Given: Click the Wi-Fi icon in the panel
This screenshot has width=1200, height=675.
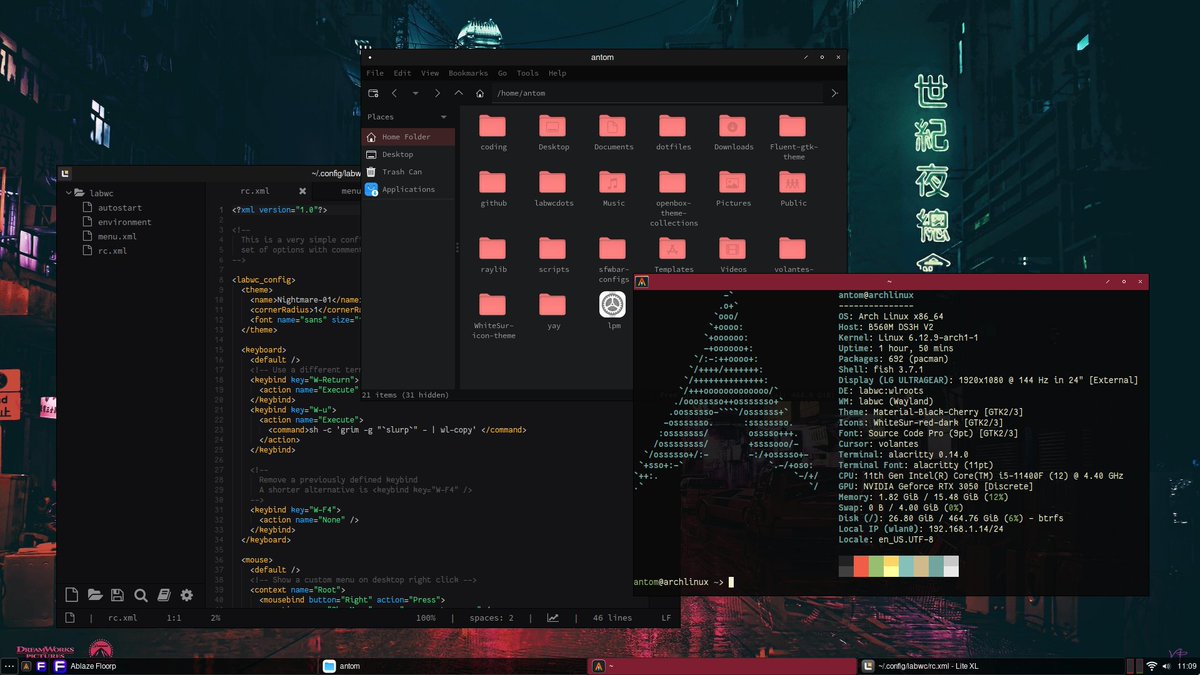Looking at the screenshot, I should [x=1151, y=666].
